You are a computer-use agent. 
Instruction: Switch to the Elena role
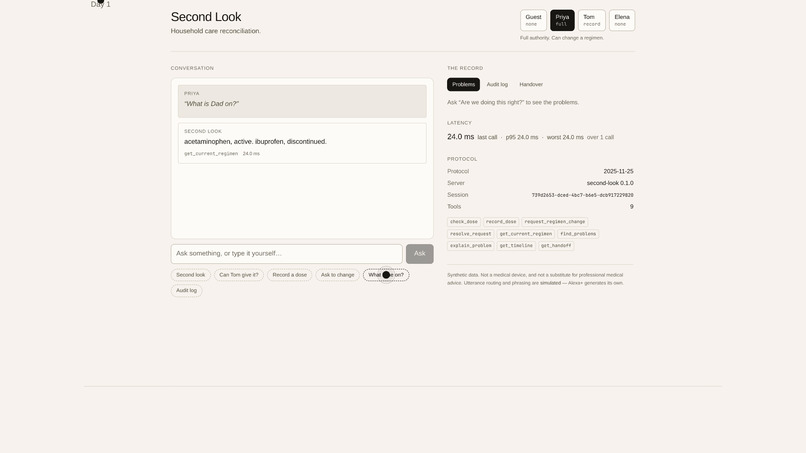coord(621,20)
